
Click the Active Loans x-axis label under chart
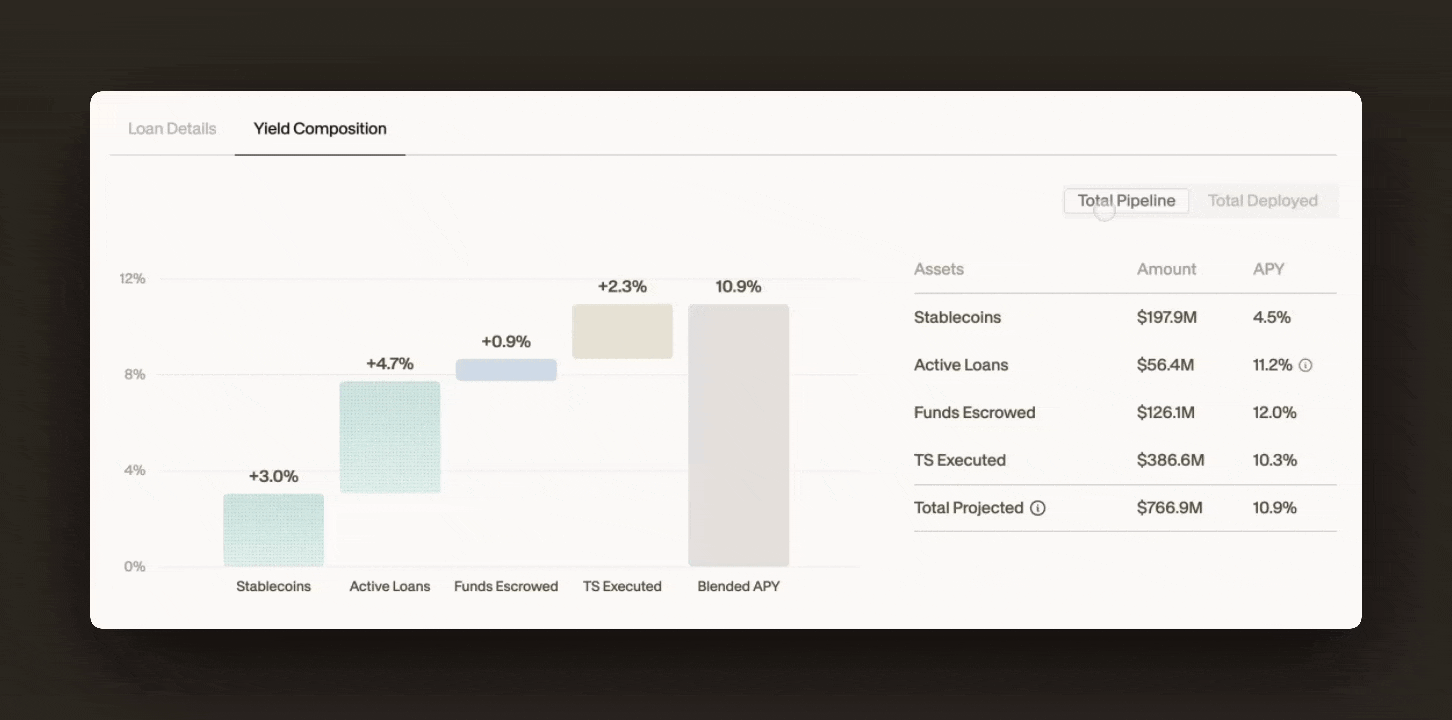coord(390,587)
